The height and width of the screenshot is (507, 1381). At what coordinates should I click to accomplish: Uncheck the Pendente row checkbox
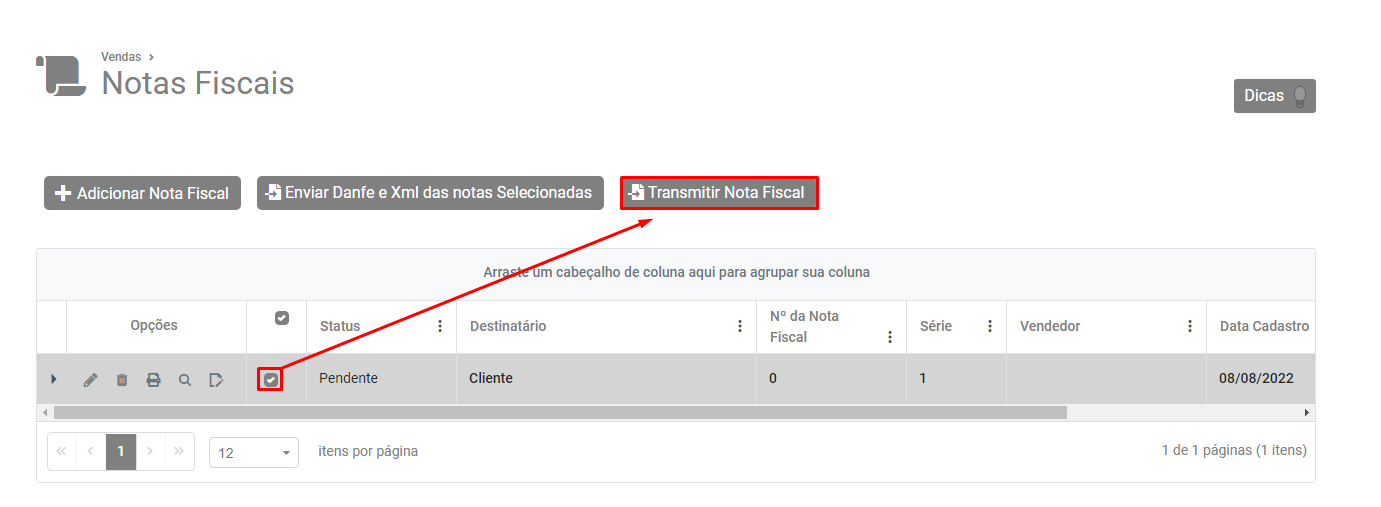[270, 380]
